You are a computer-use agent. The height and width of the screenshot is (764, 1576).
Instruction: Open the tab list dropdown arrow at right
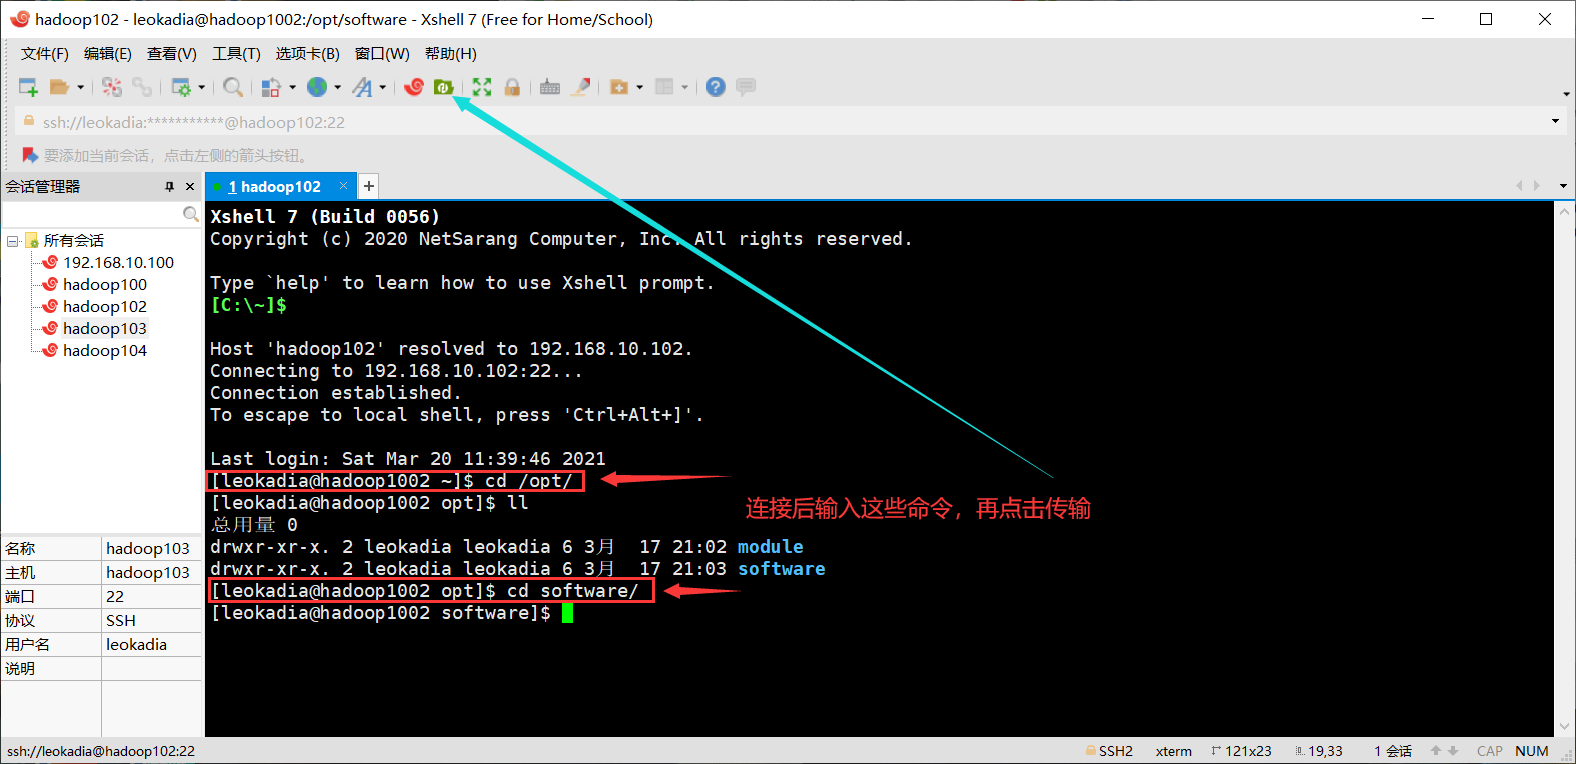[x=1563, y=186]
